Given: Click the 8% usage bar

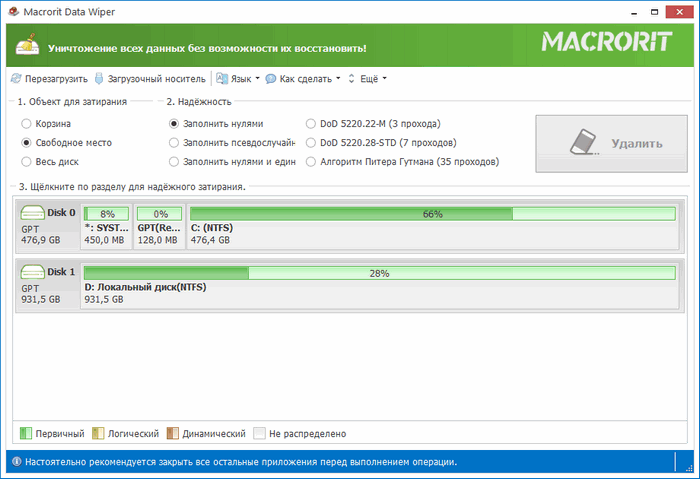Looking at the screenshot, I should point(107,214).
